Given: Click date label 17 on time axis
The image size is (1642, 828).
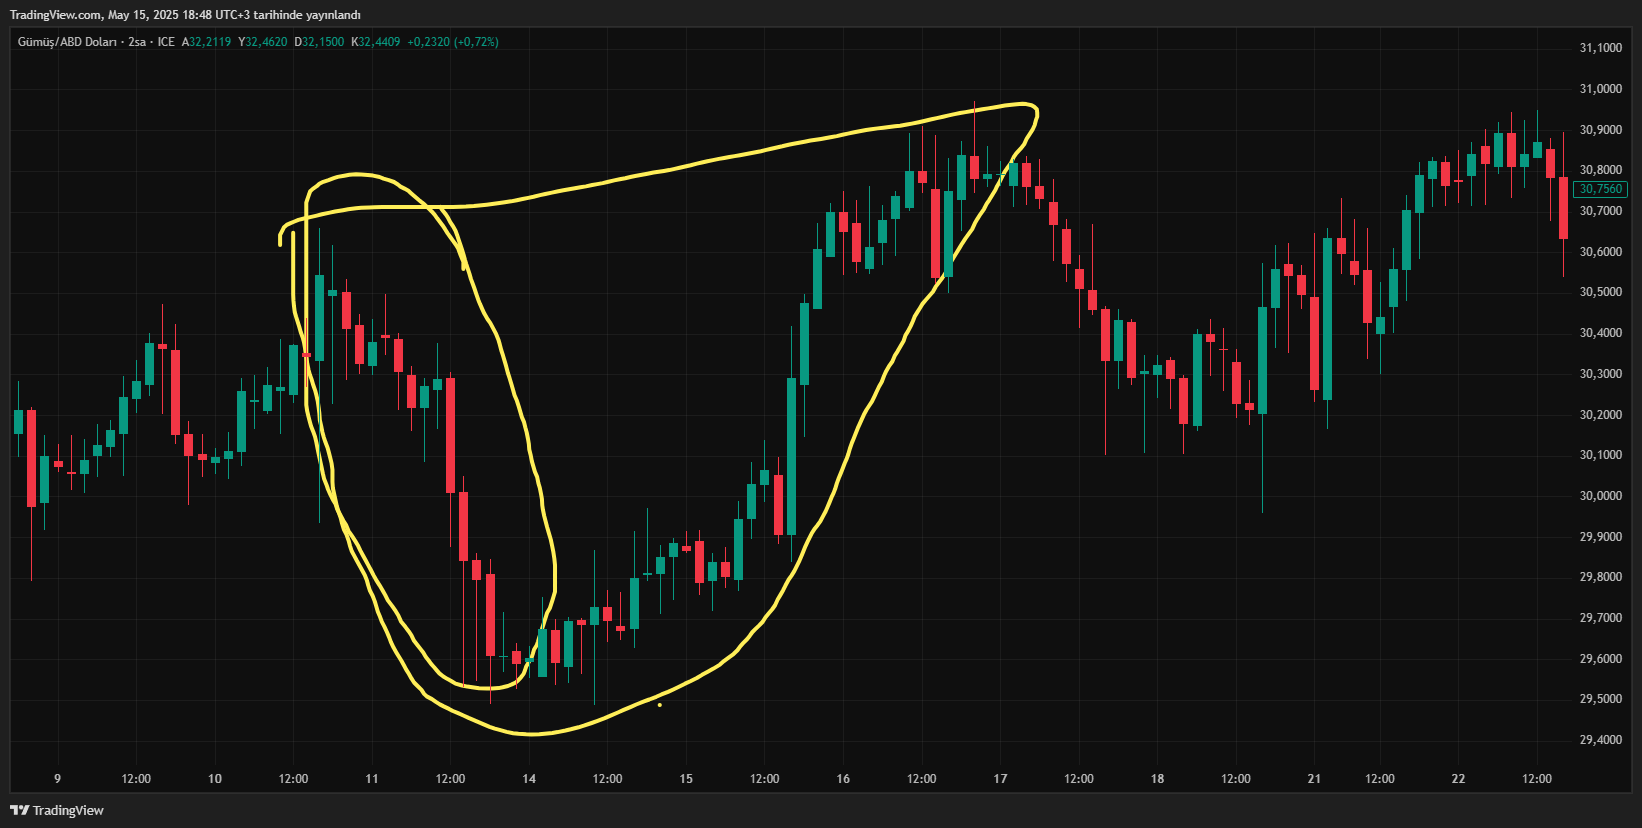Looking at the screenshot, I should click(x=1000, y=779).
